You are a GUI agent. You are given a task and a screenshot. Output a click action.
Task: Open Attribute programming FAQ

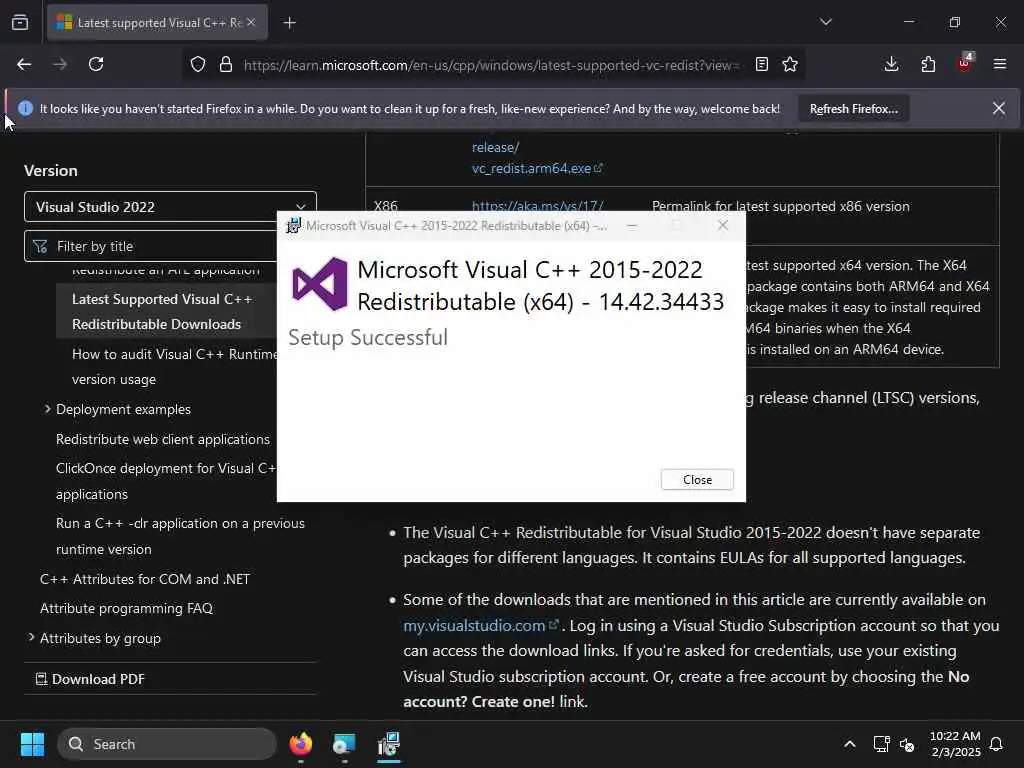tap(126, 608)
